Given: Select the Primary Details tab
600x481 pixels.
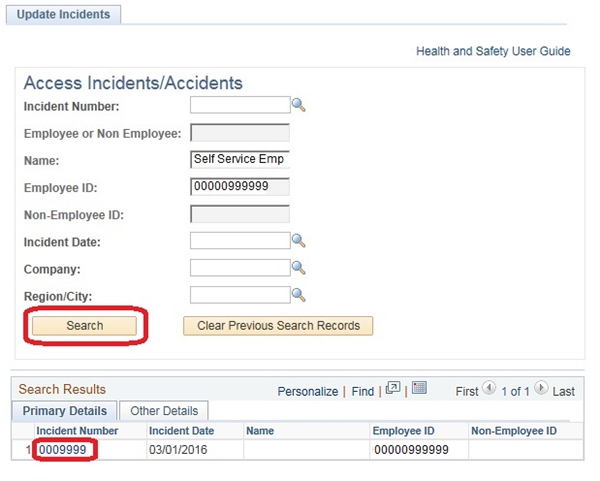Looking at the screenshot, I should (x=66, y=411).
